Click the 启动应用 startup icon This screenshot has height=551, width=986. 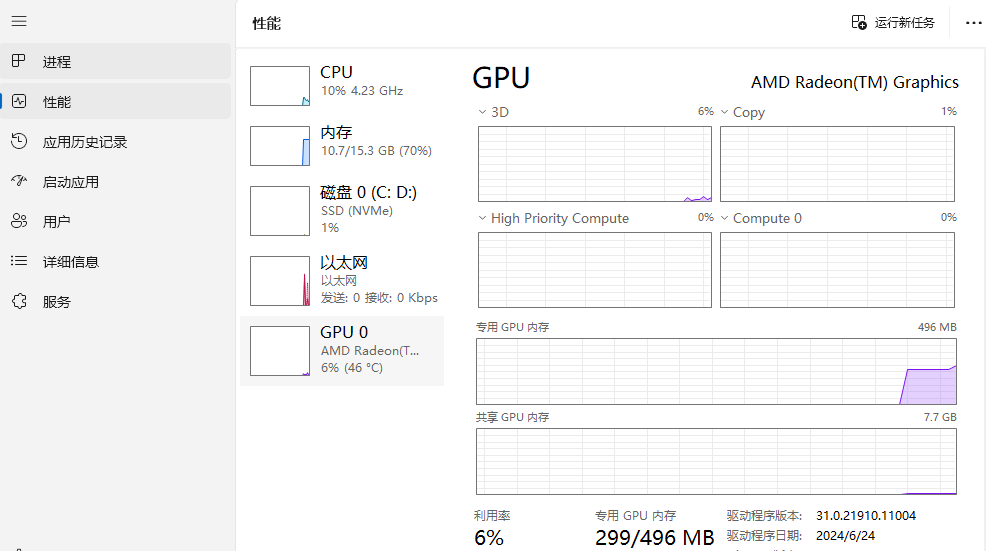tap(19, 181)
